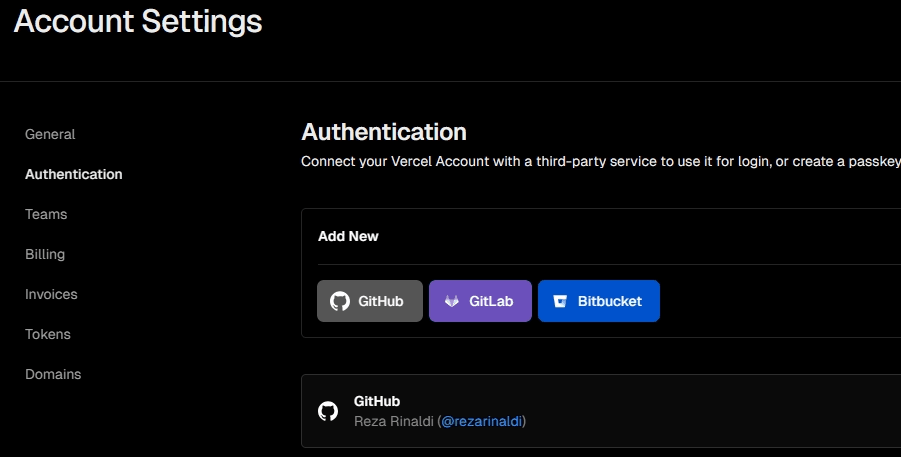Navigate to Domains settings
Image resolution: width=901 pixels, height=457 pixels.
53,374
